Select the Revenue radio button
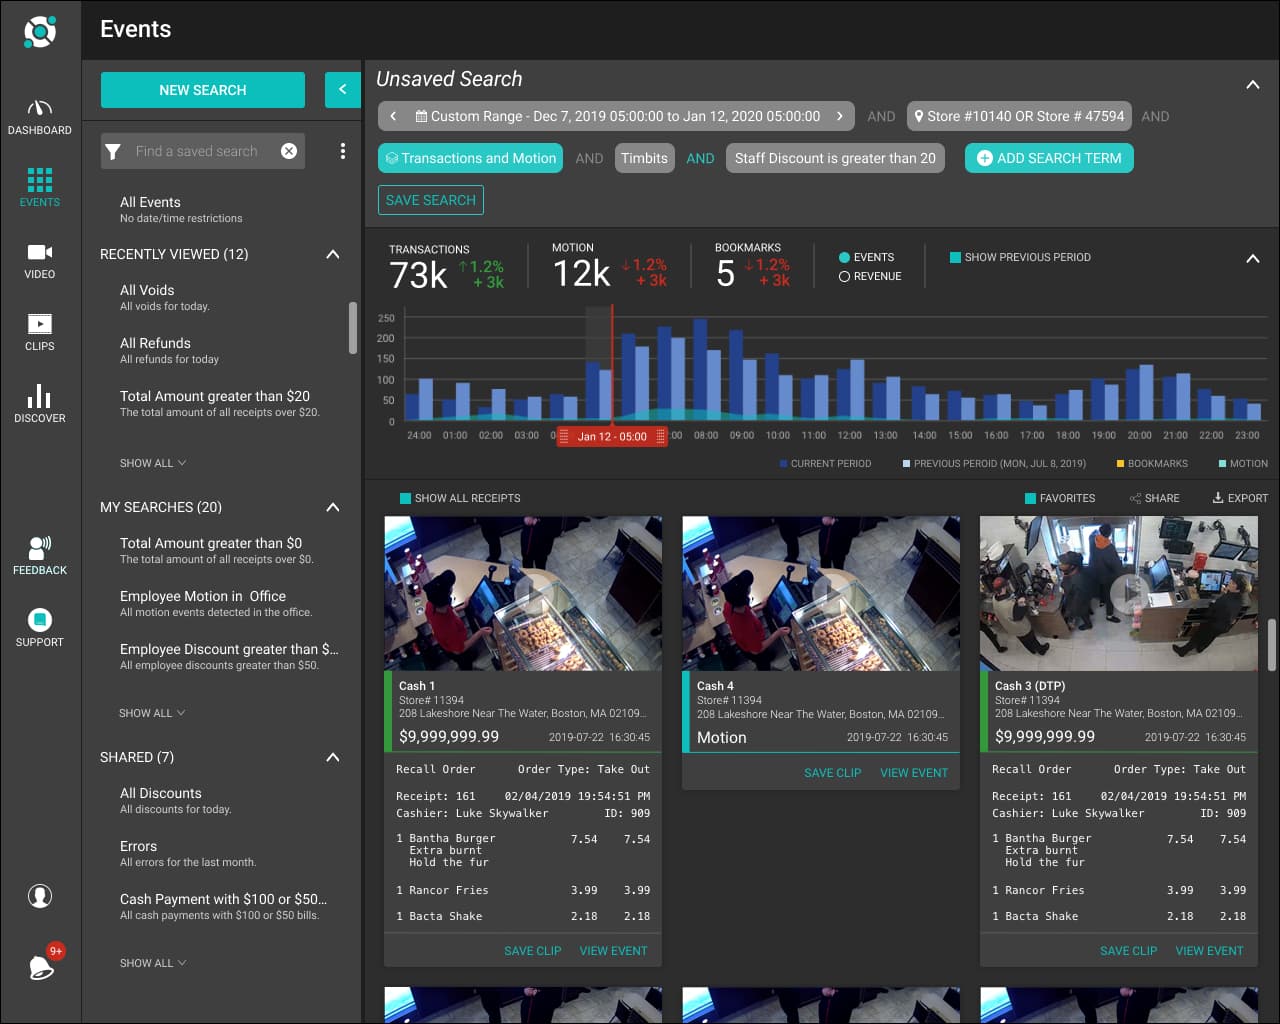This screenshot has height=1024, width=1280. click(843, 276)
